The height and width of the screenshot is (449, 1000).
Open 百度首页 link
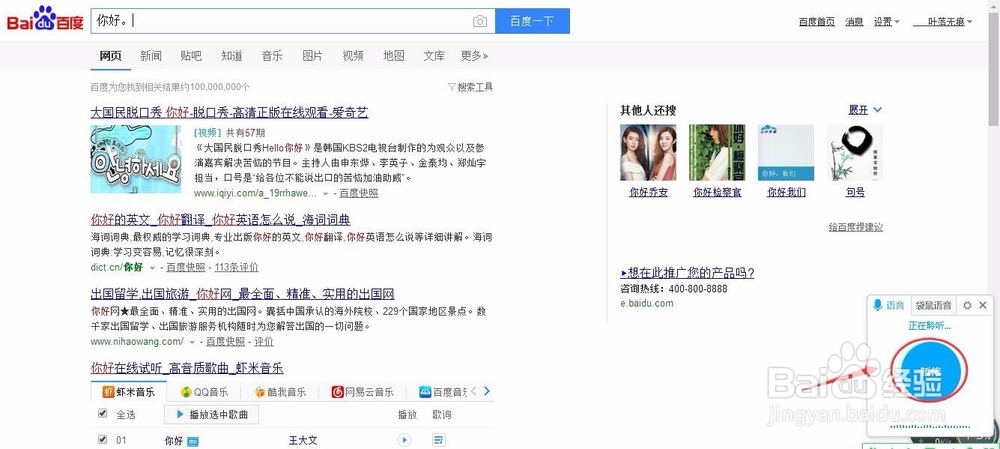click(x=816, y=22)
